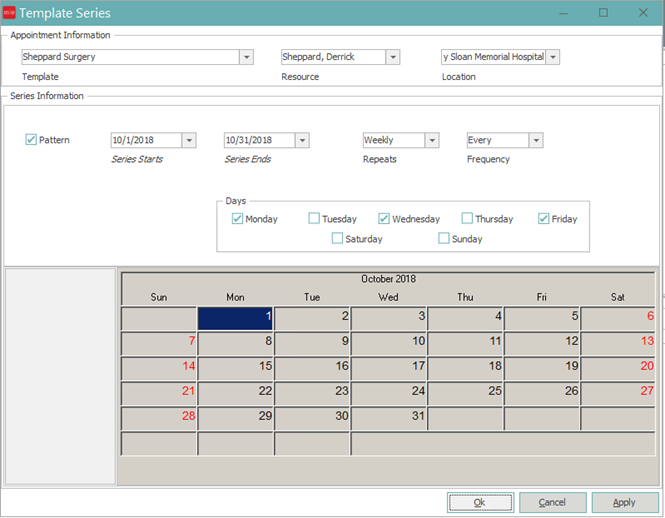This screenshot has height=518, width=665.
Task: Click the Cancel button
Action: click(x=553, y=503)
